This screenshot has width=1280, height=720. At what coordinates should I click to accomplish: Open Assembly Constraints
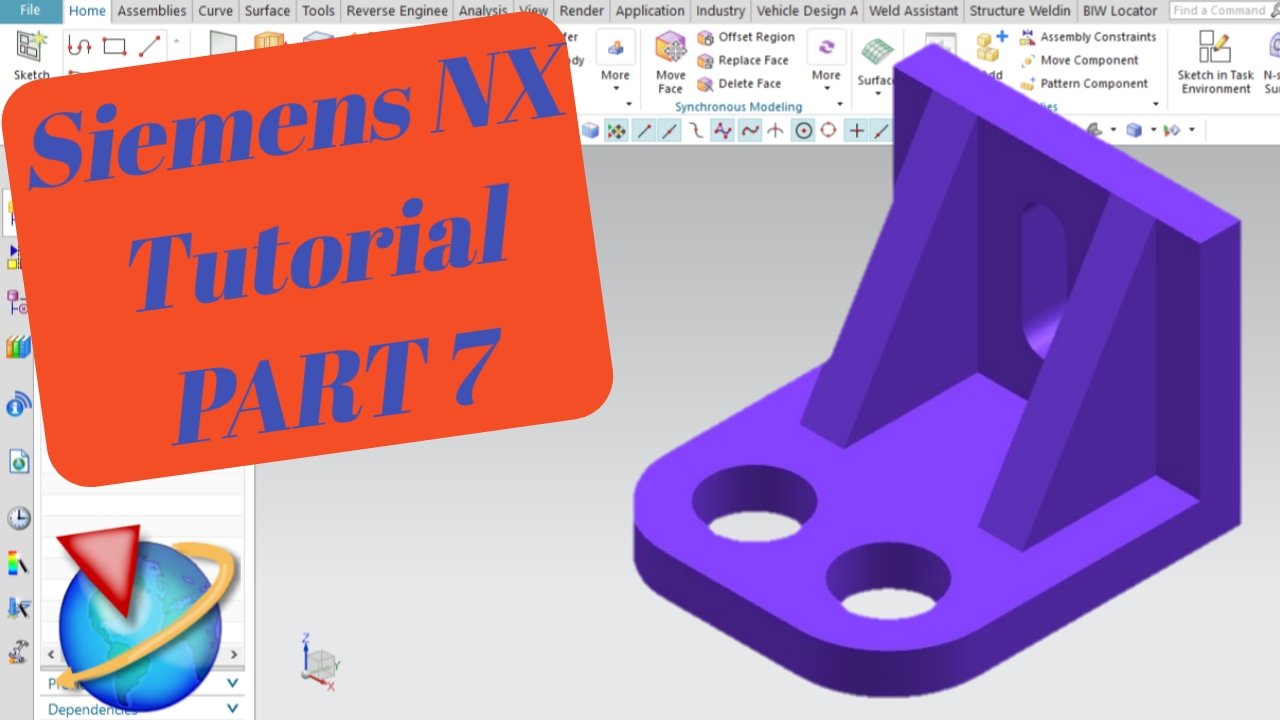click(1087, 37)
